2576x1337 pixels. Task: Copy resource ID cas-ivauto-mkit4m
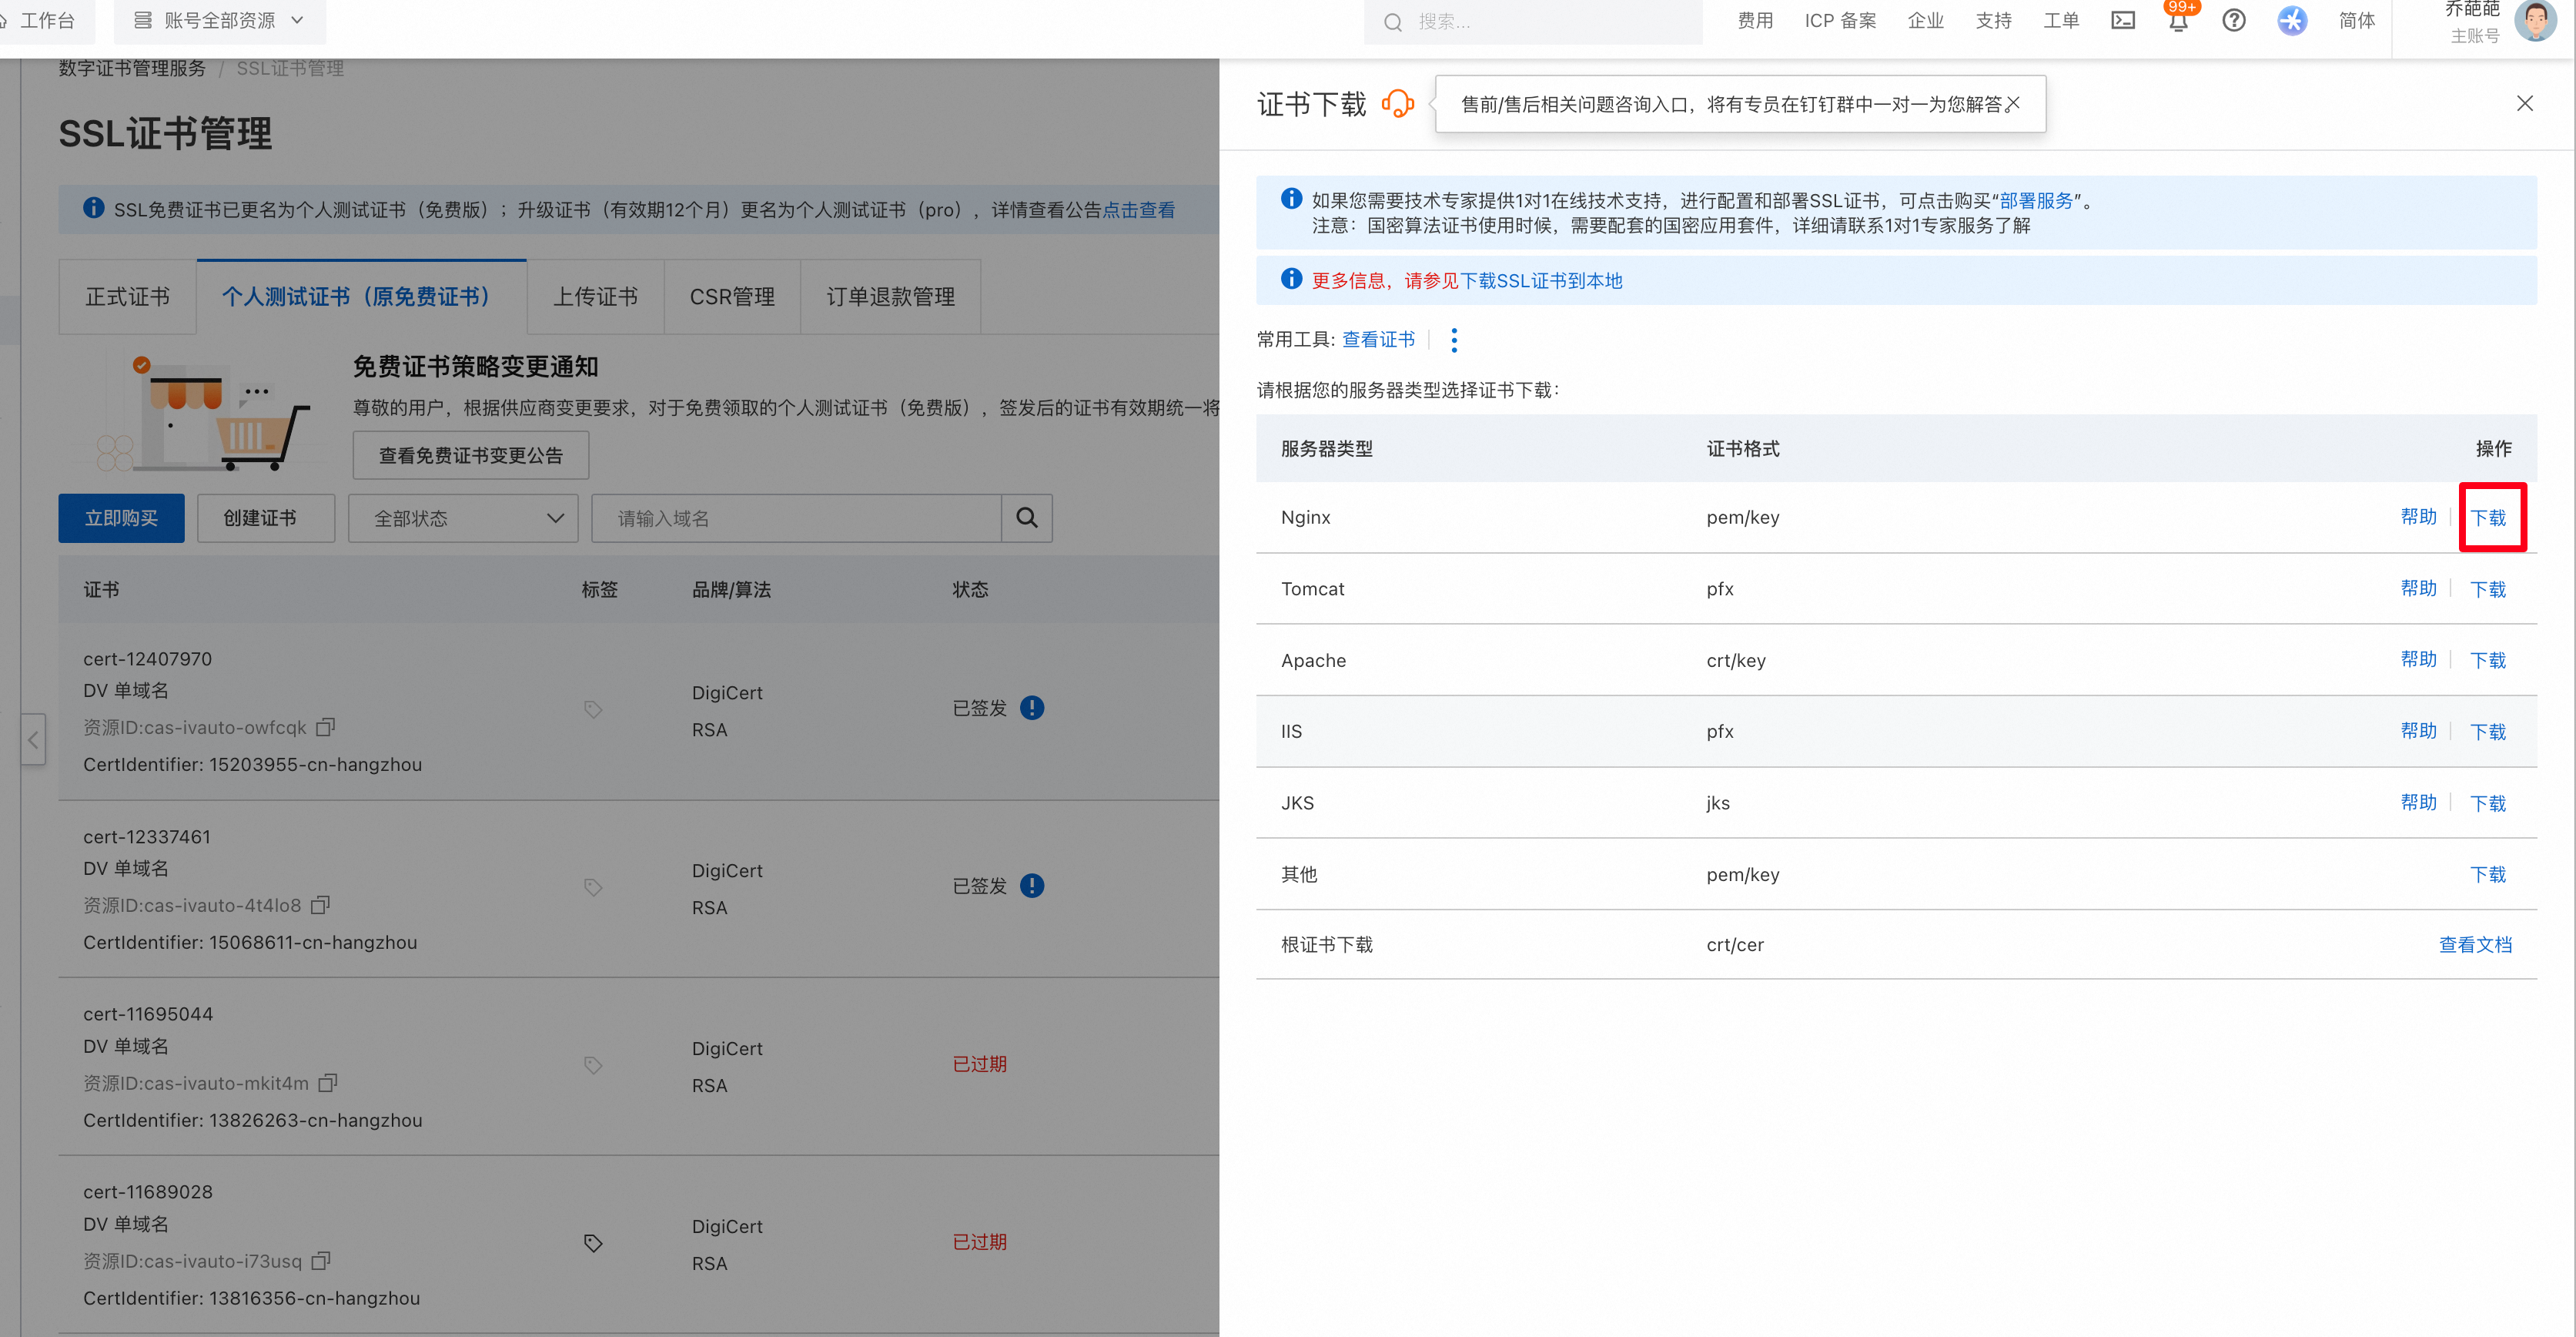click(x=327, y=1083)
